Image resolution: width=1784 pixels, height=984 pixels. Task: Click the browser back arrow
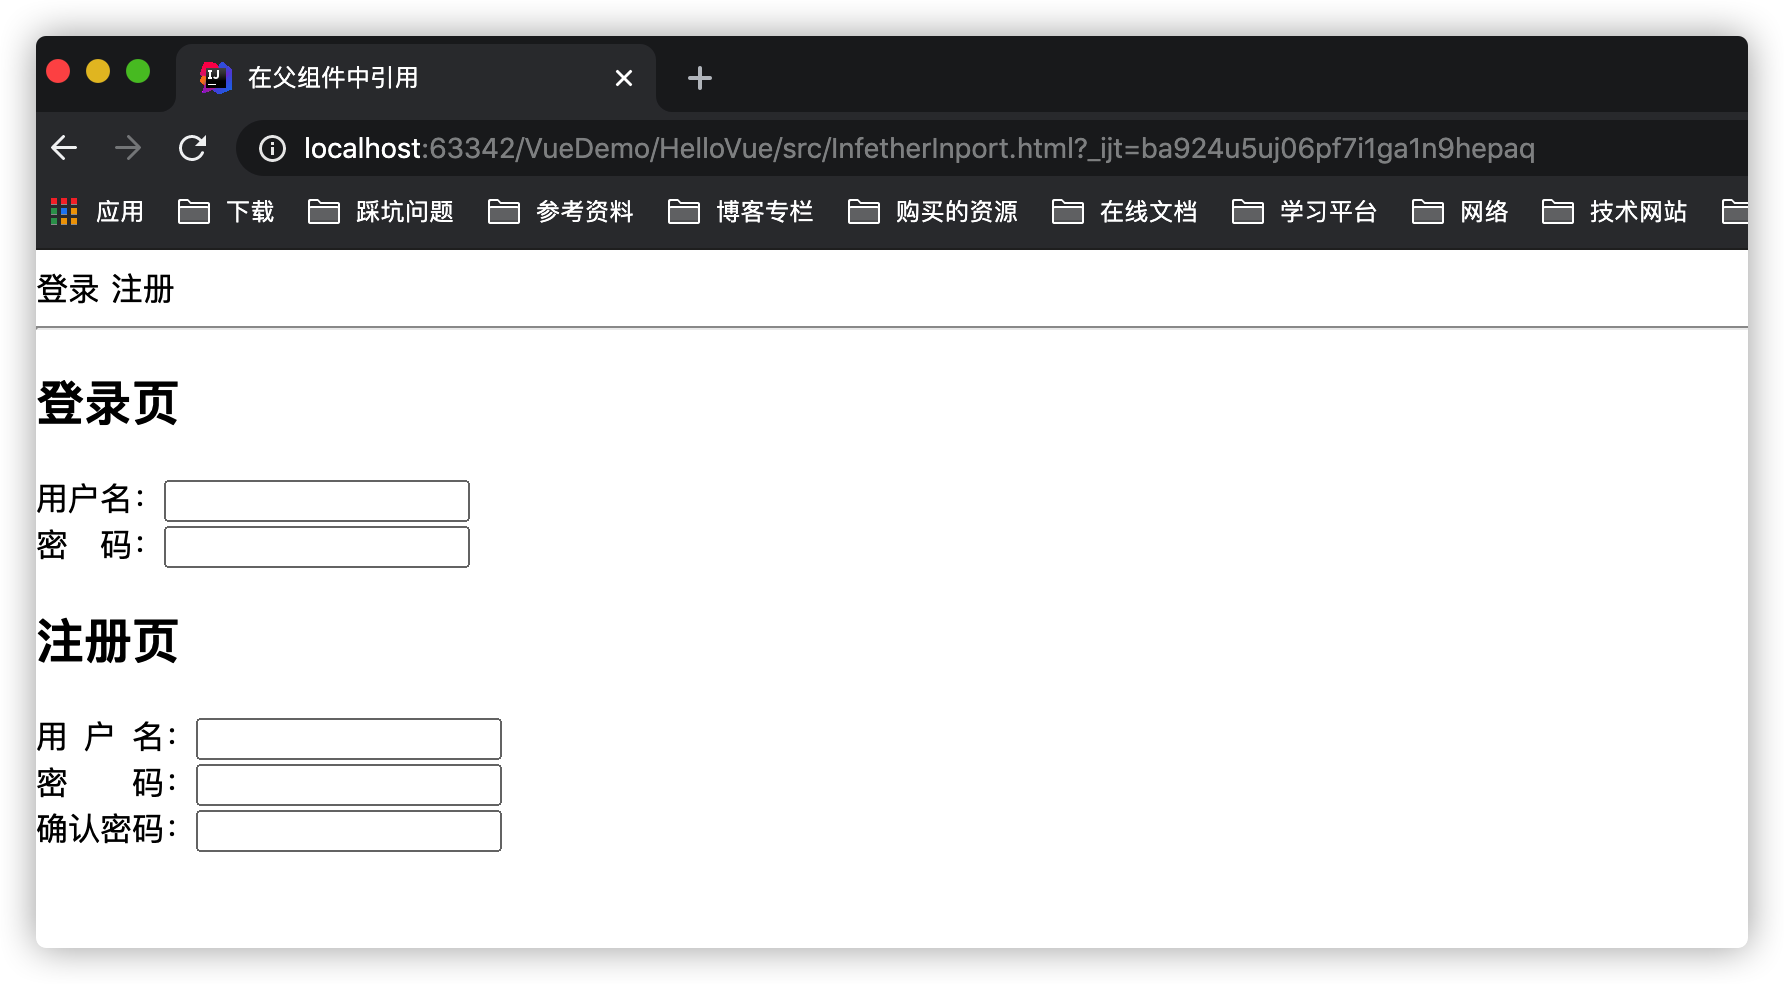64,148
